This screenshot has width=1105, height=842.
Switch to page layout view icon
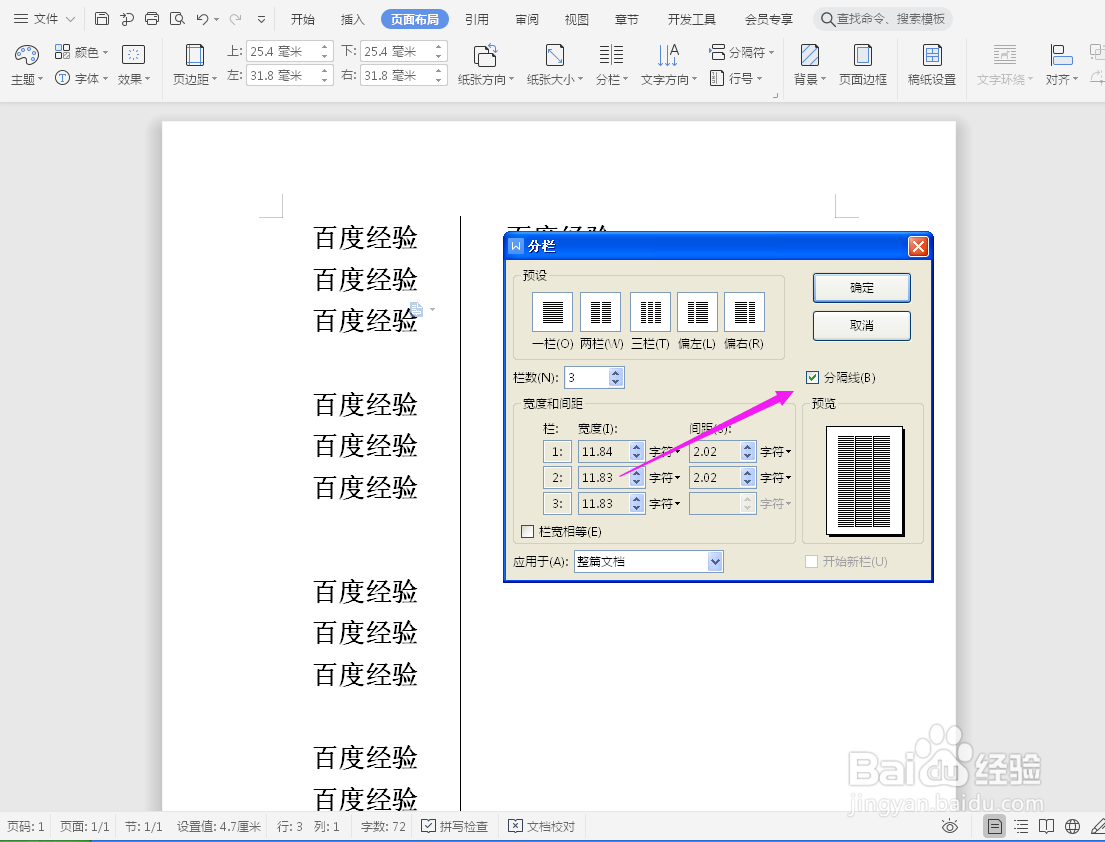[x=994, y=826]
